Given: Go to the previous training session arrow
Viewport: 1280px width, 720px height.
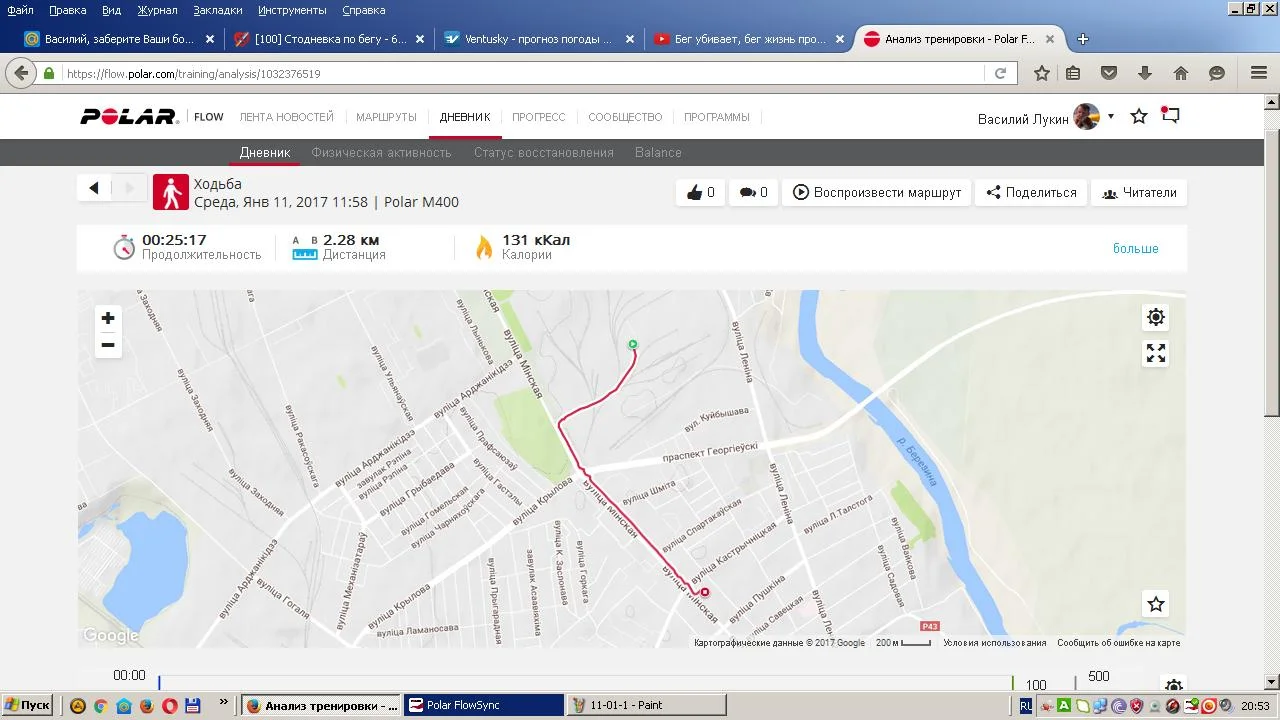Looking at the screenshot, I should tap(94, 188).
